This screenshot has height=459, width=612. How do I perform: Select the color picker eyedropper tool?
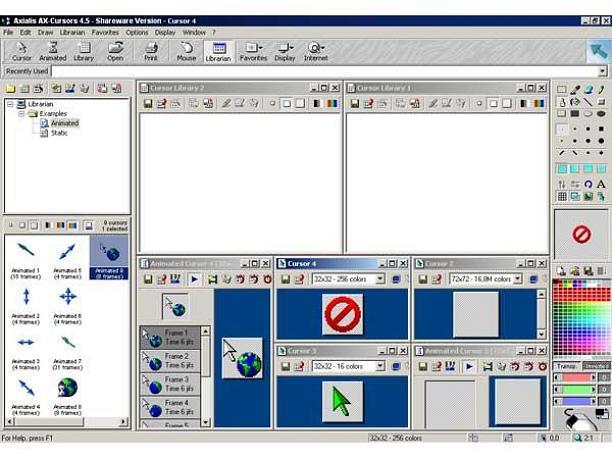pyautogui.click(x=575, y=89)
